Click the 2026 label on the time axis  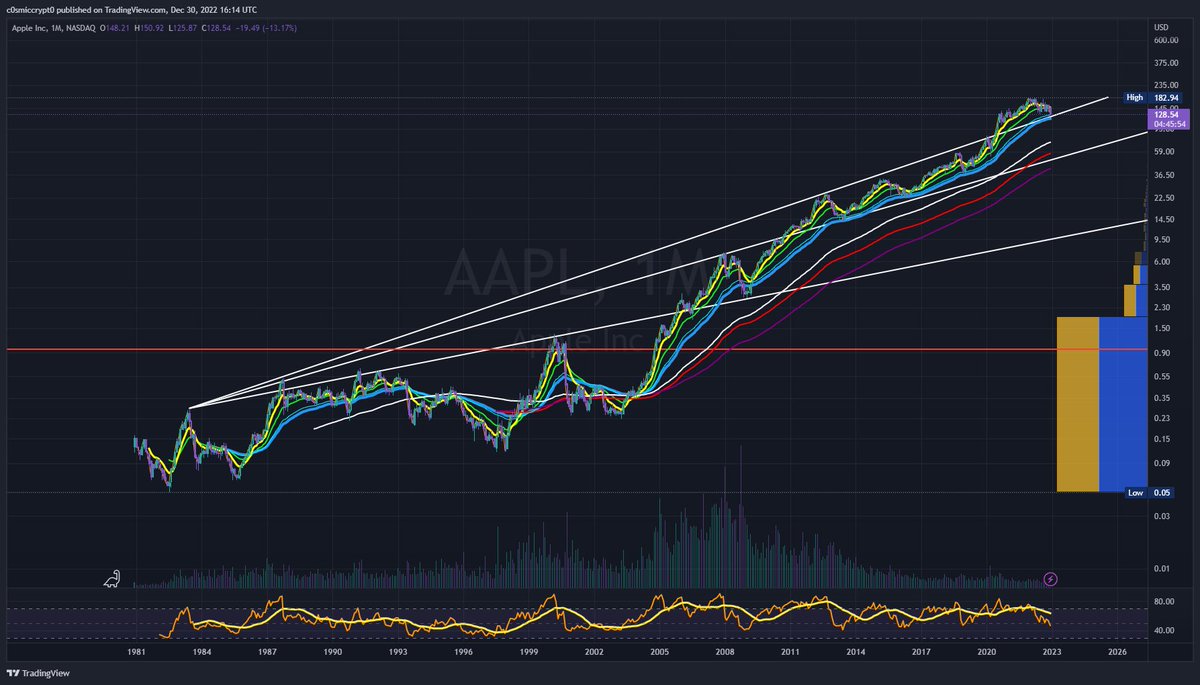1117,651
